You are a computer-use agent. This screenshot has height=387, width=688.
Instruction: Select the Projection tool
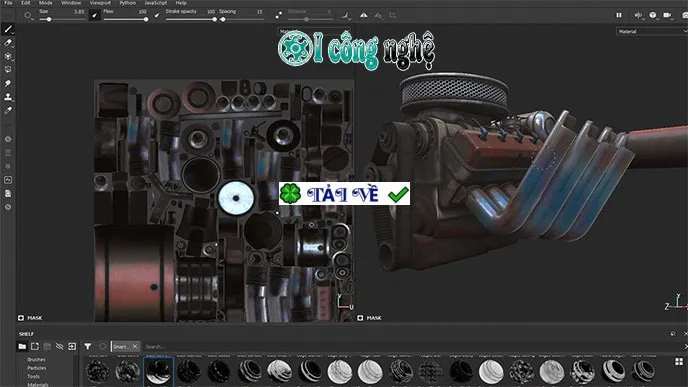pos(8,56)
